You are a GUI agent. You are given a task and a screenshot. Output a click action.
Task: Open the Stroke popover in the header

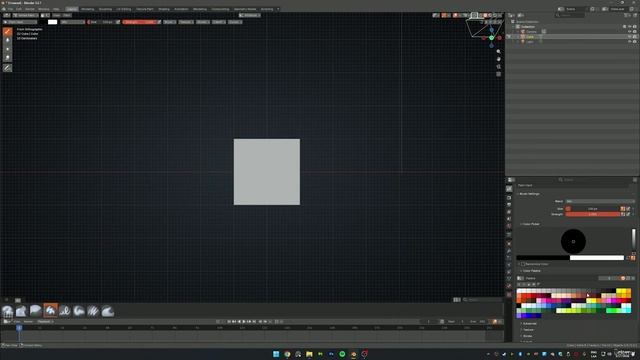pos(203,22)
